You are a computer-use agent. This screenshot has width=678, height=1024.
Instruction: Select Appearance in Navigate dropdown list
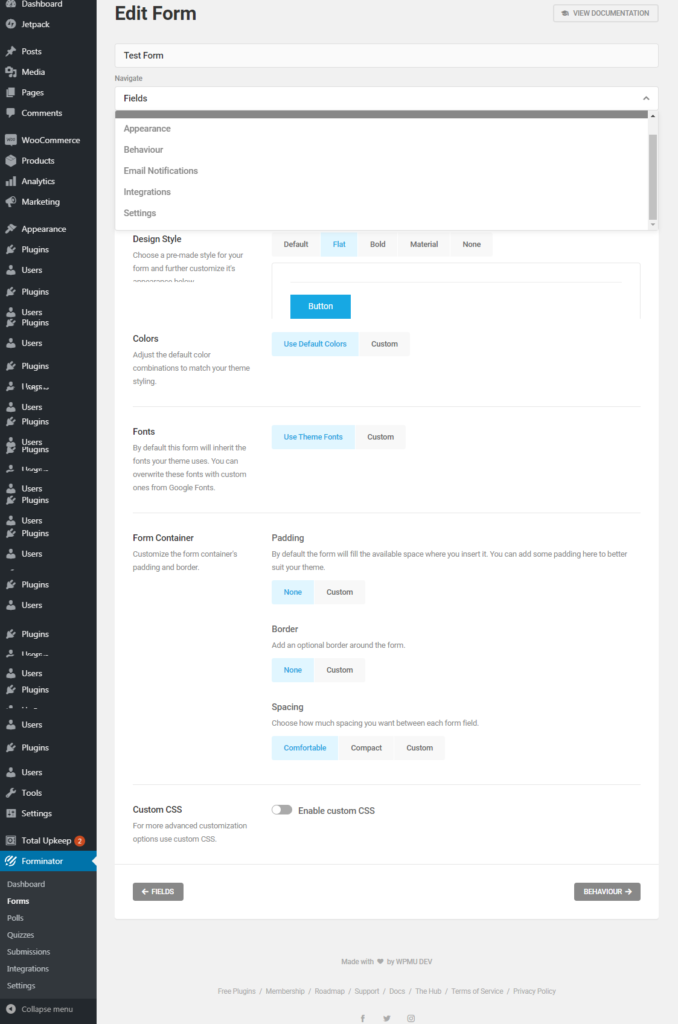click(381, 129)
